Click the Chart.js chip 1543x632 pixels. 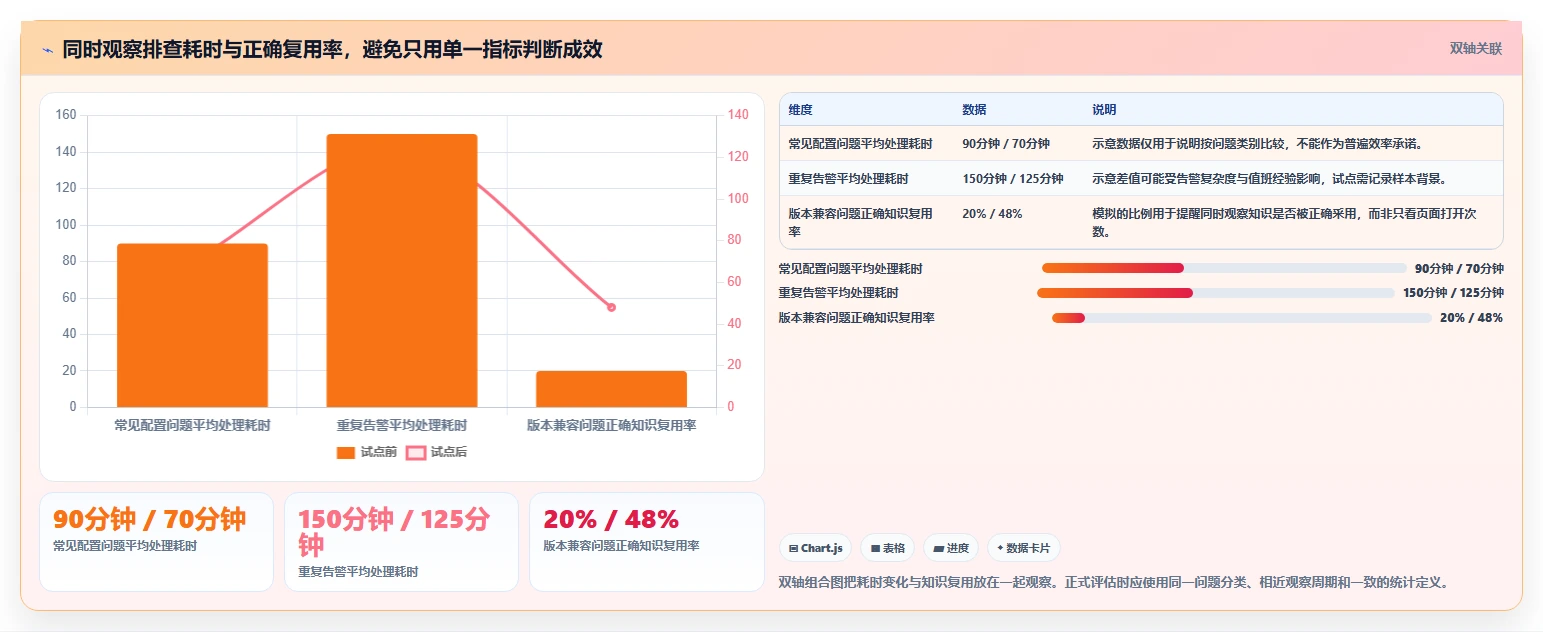(816, 548)
